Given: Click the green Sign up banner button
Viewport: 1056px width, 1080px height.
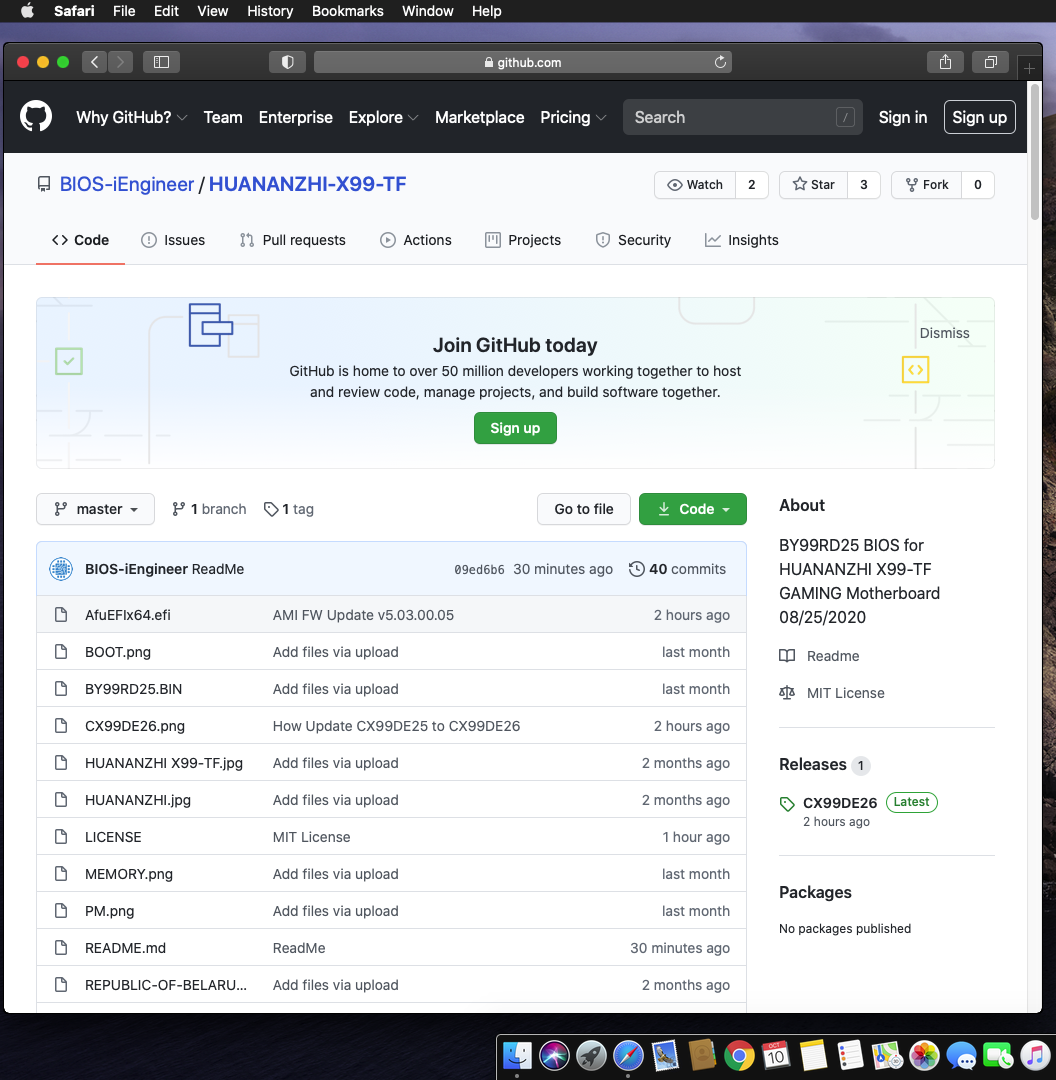Looking at the screenshot, I should [x=515, y=428].
